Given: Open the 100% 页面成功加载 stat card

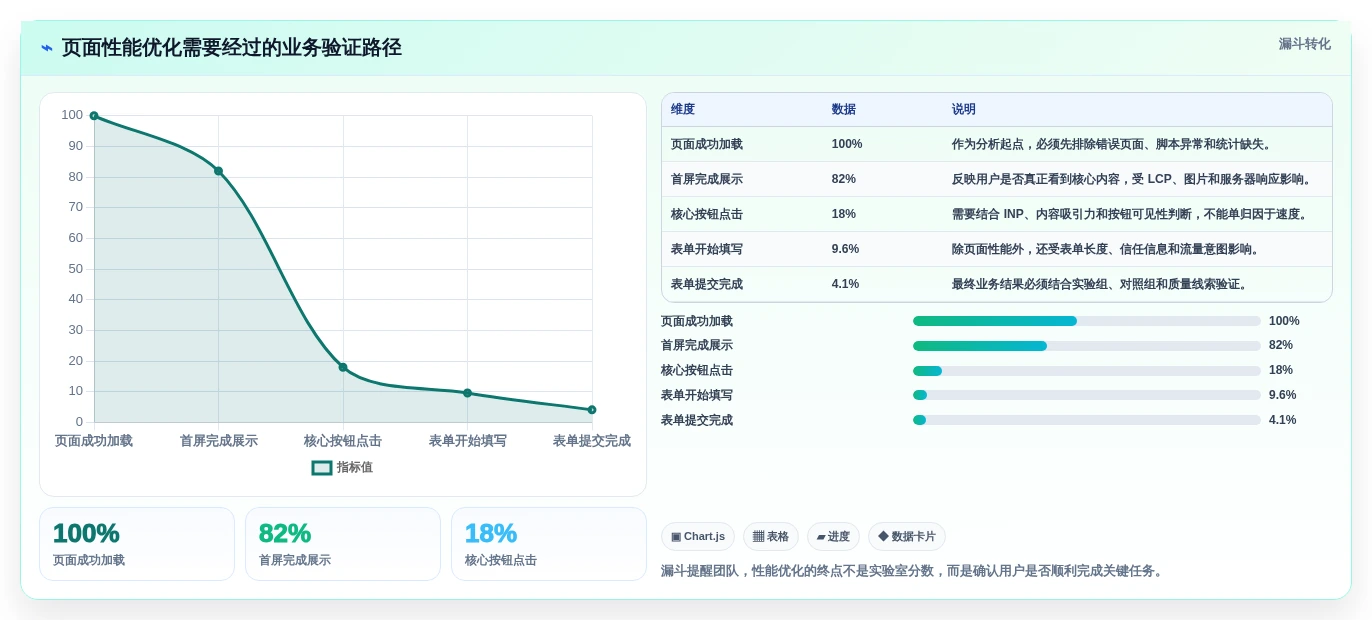Looking at the screenshot, I should (x=137, y=544).
